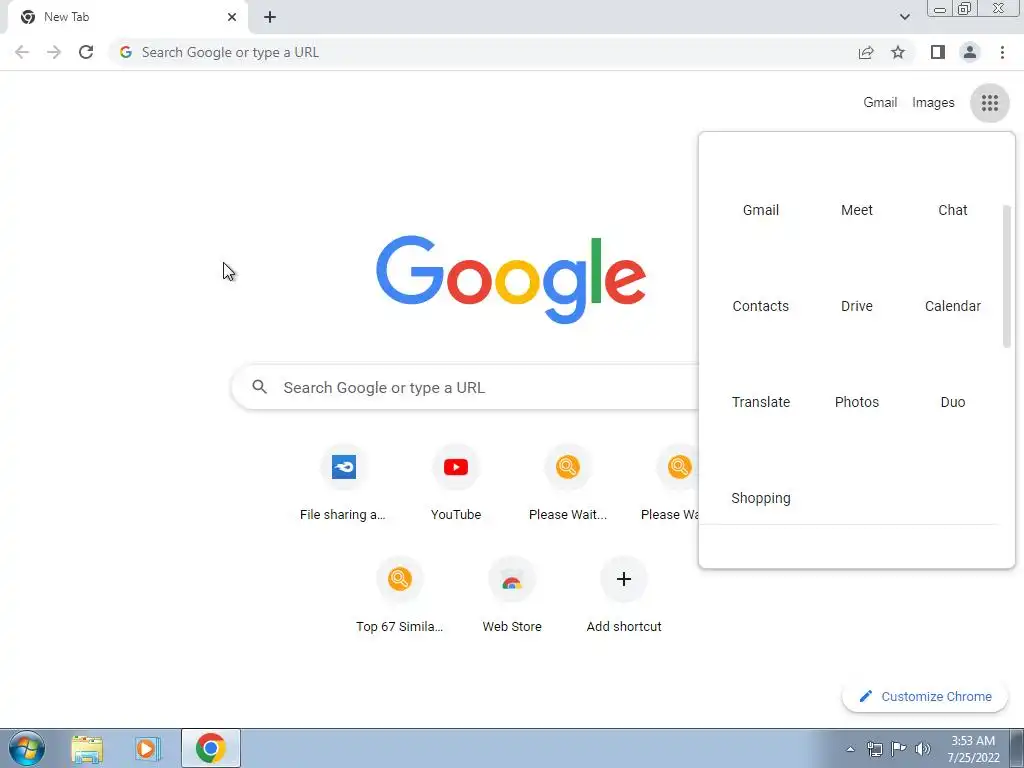Open the Top 67 Simila... shortcut
Viewport: 1024px width, 768px height.
pyautogui.click(x=400, y=596)
